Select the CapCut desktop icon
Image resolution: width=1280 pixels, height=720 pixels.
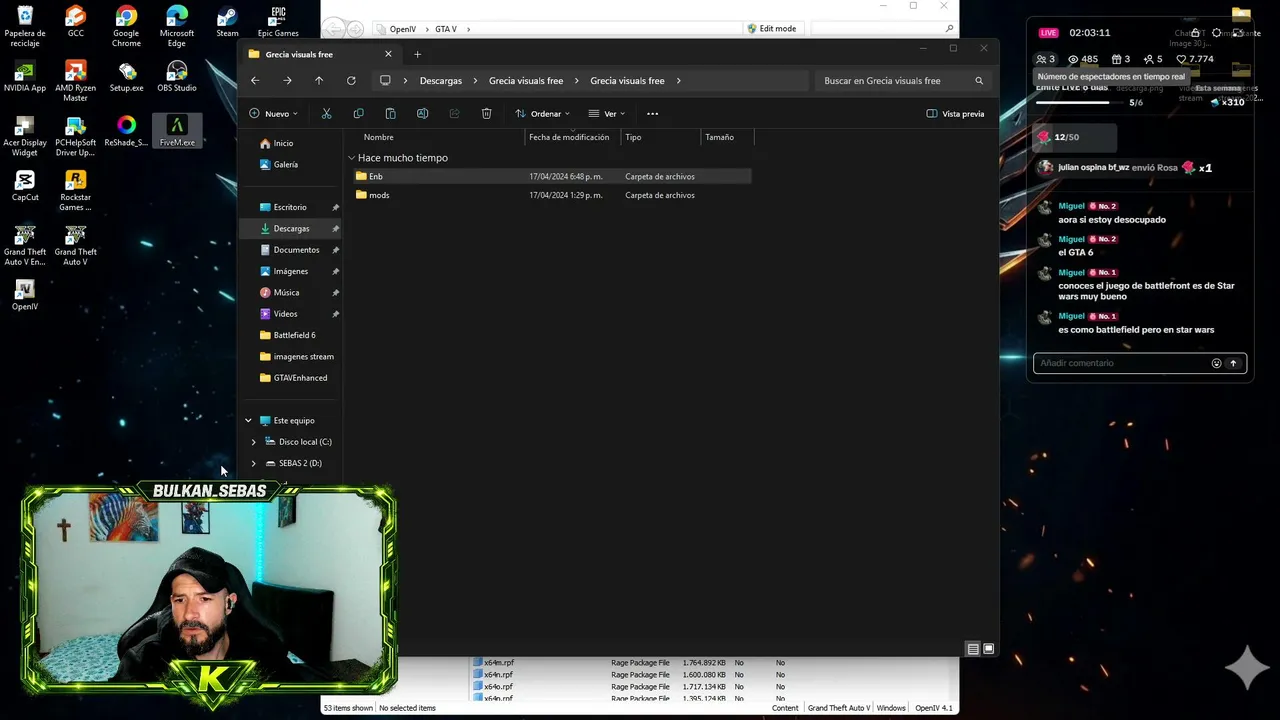point(25,185)
